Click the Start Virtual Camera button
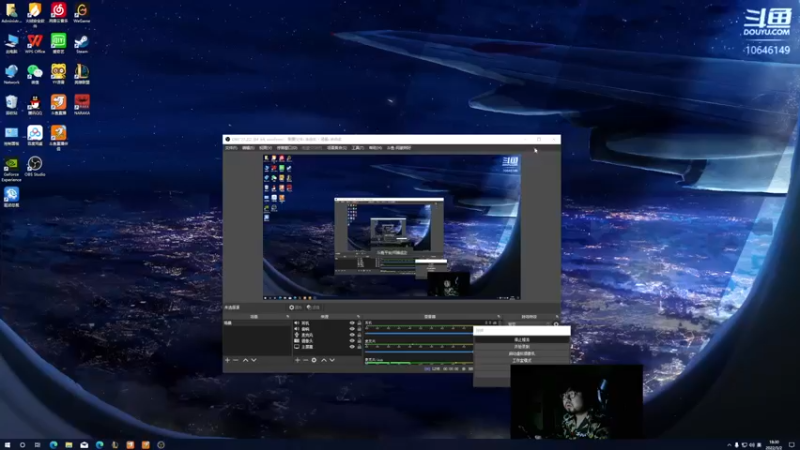The height and width of the screenshot is (450, 800). 521,353
